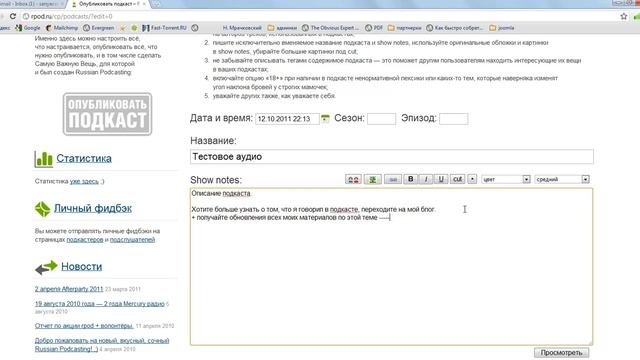640x360 pixels.
Task: Click the Личный фидбэк green icon
Action: [42, 209]
